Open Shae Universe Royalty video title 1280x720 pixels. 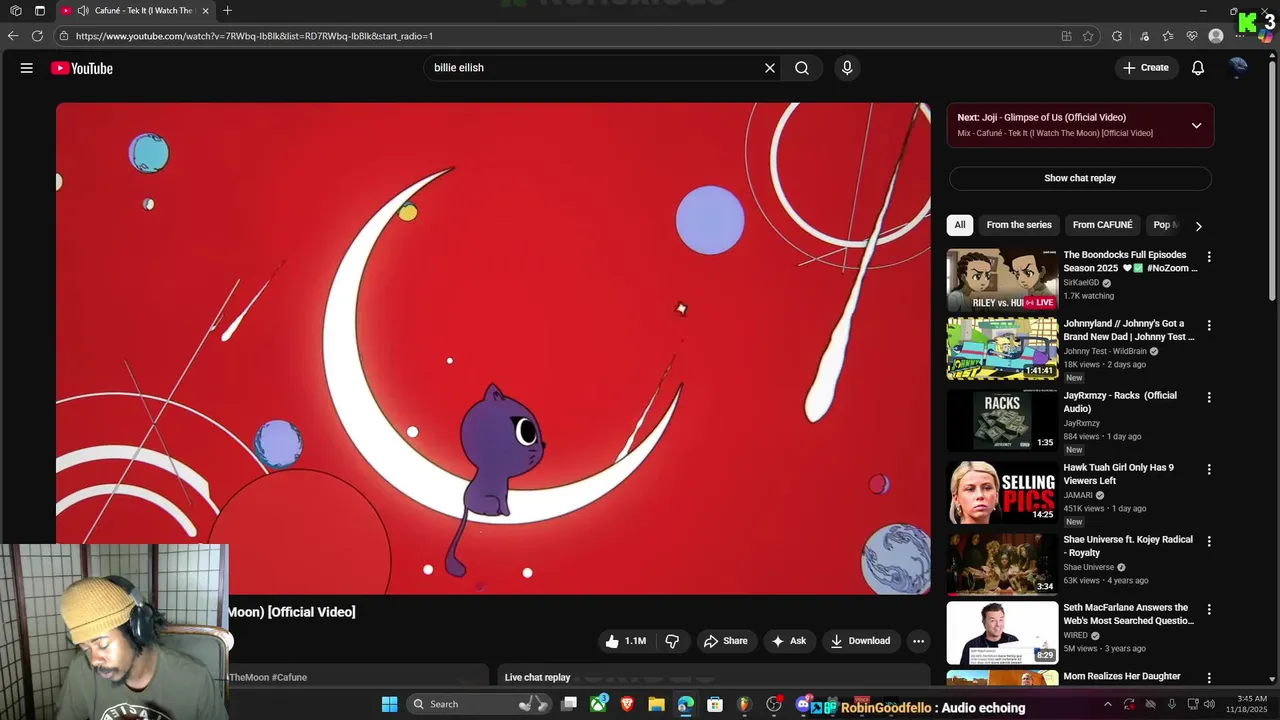[x=1128, y=546]
